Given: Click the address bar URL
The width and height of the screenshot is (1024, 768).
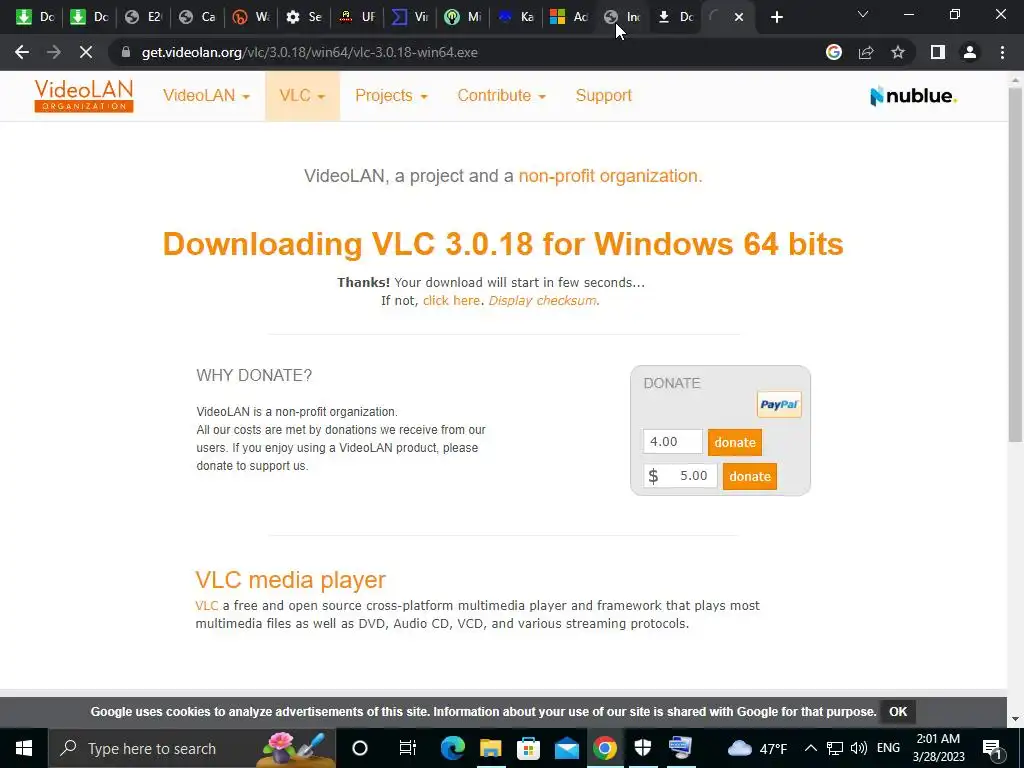Looking at the screenshot, I should click(x=310, y=52).
